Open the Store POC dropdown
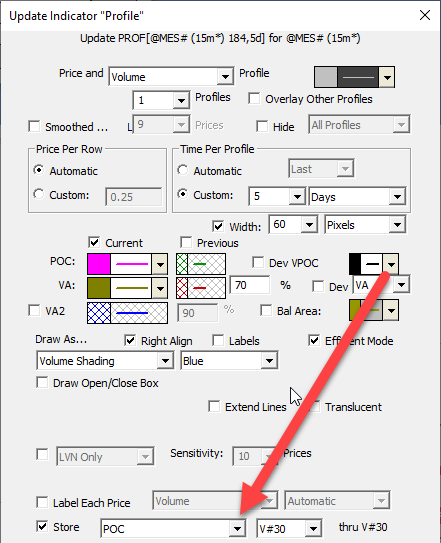 tap(237, 529)
